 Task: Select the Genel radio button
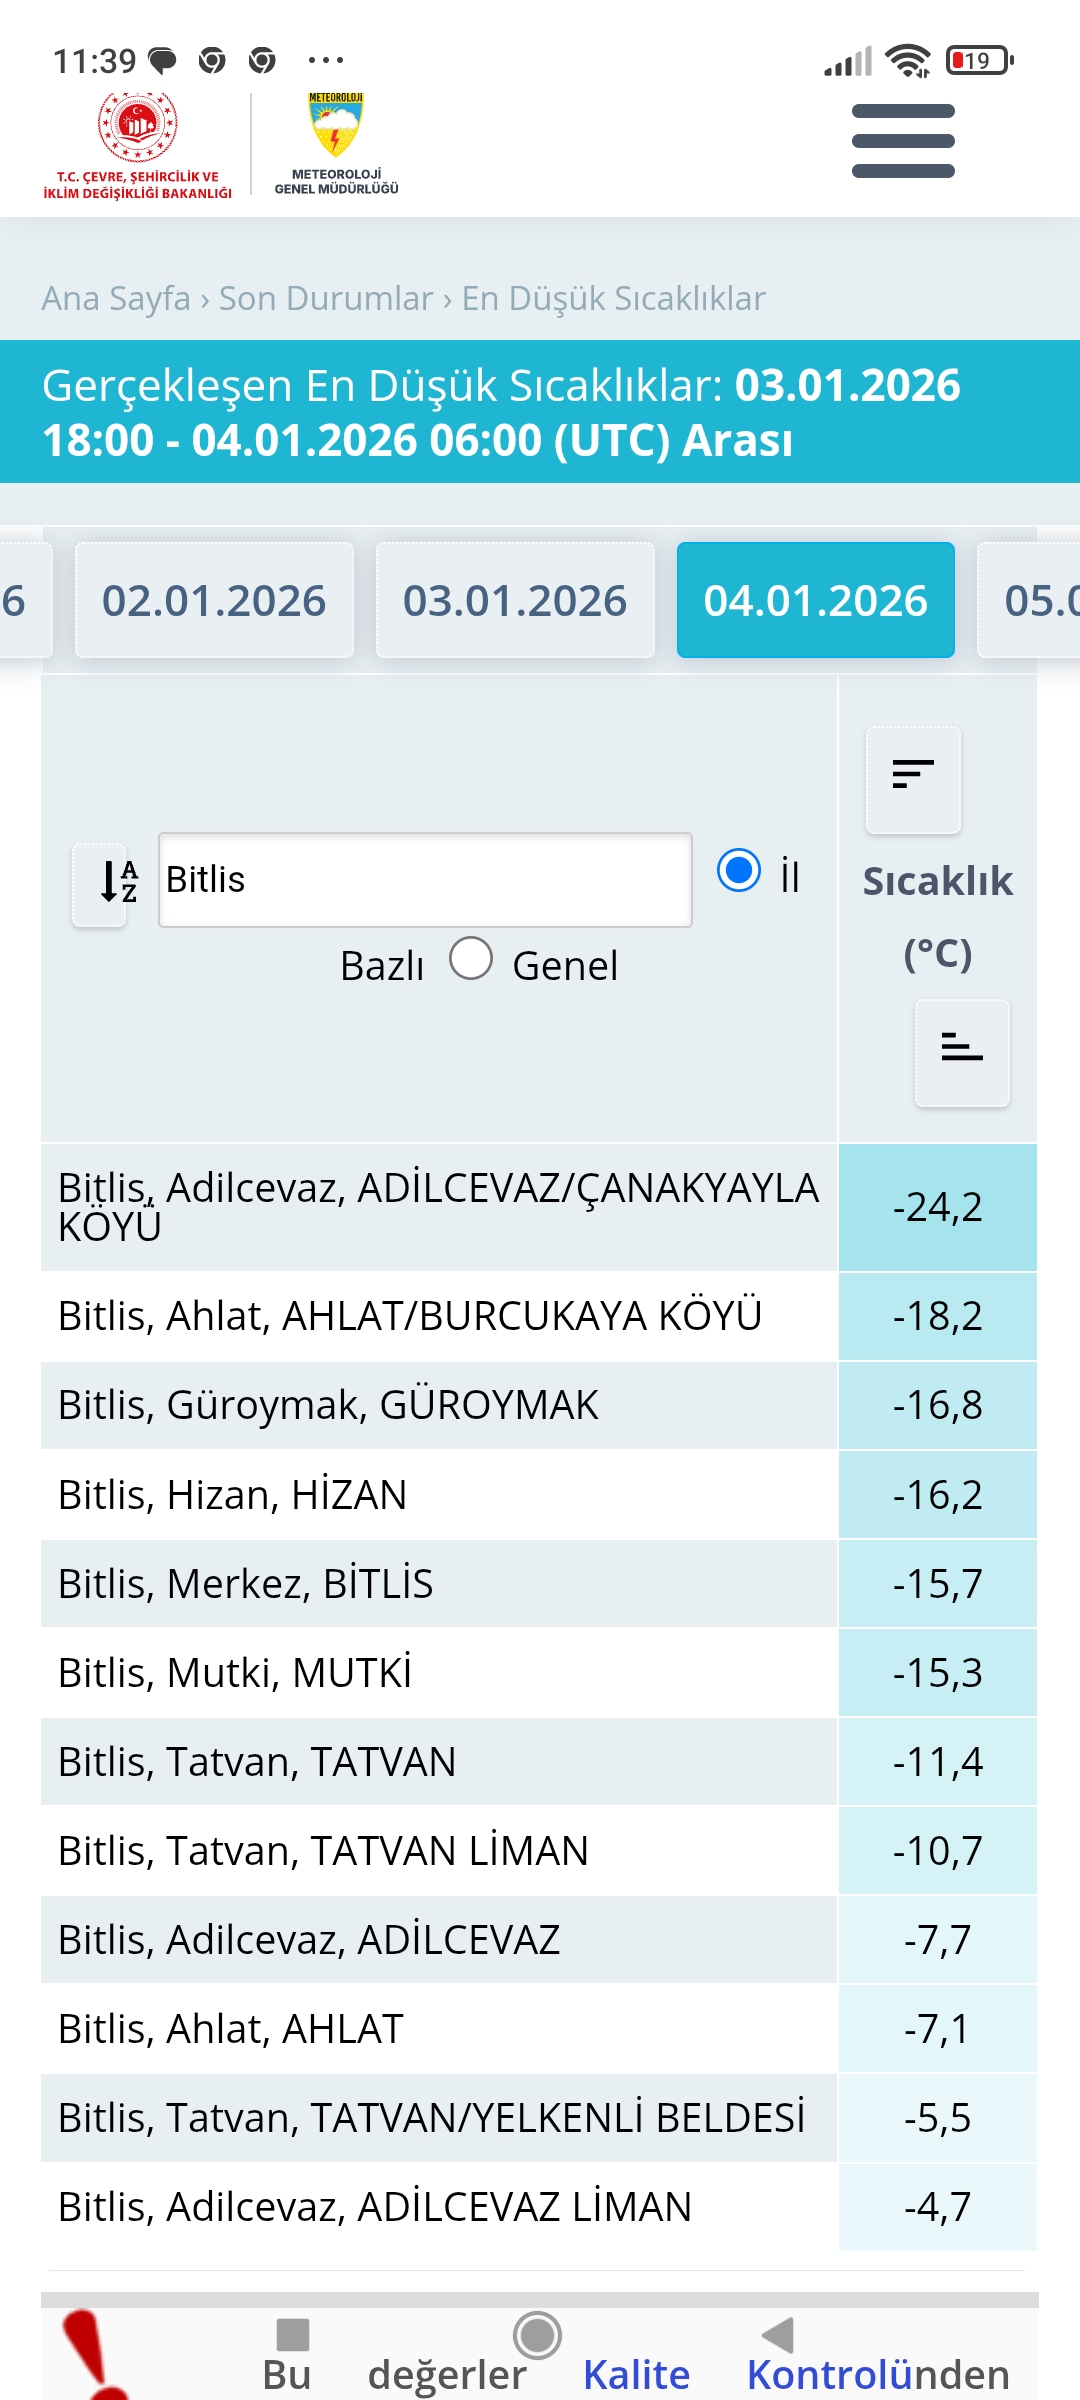coord(471,958)
